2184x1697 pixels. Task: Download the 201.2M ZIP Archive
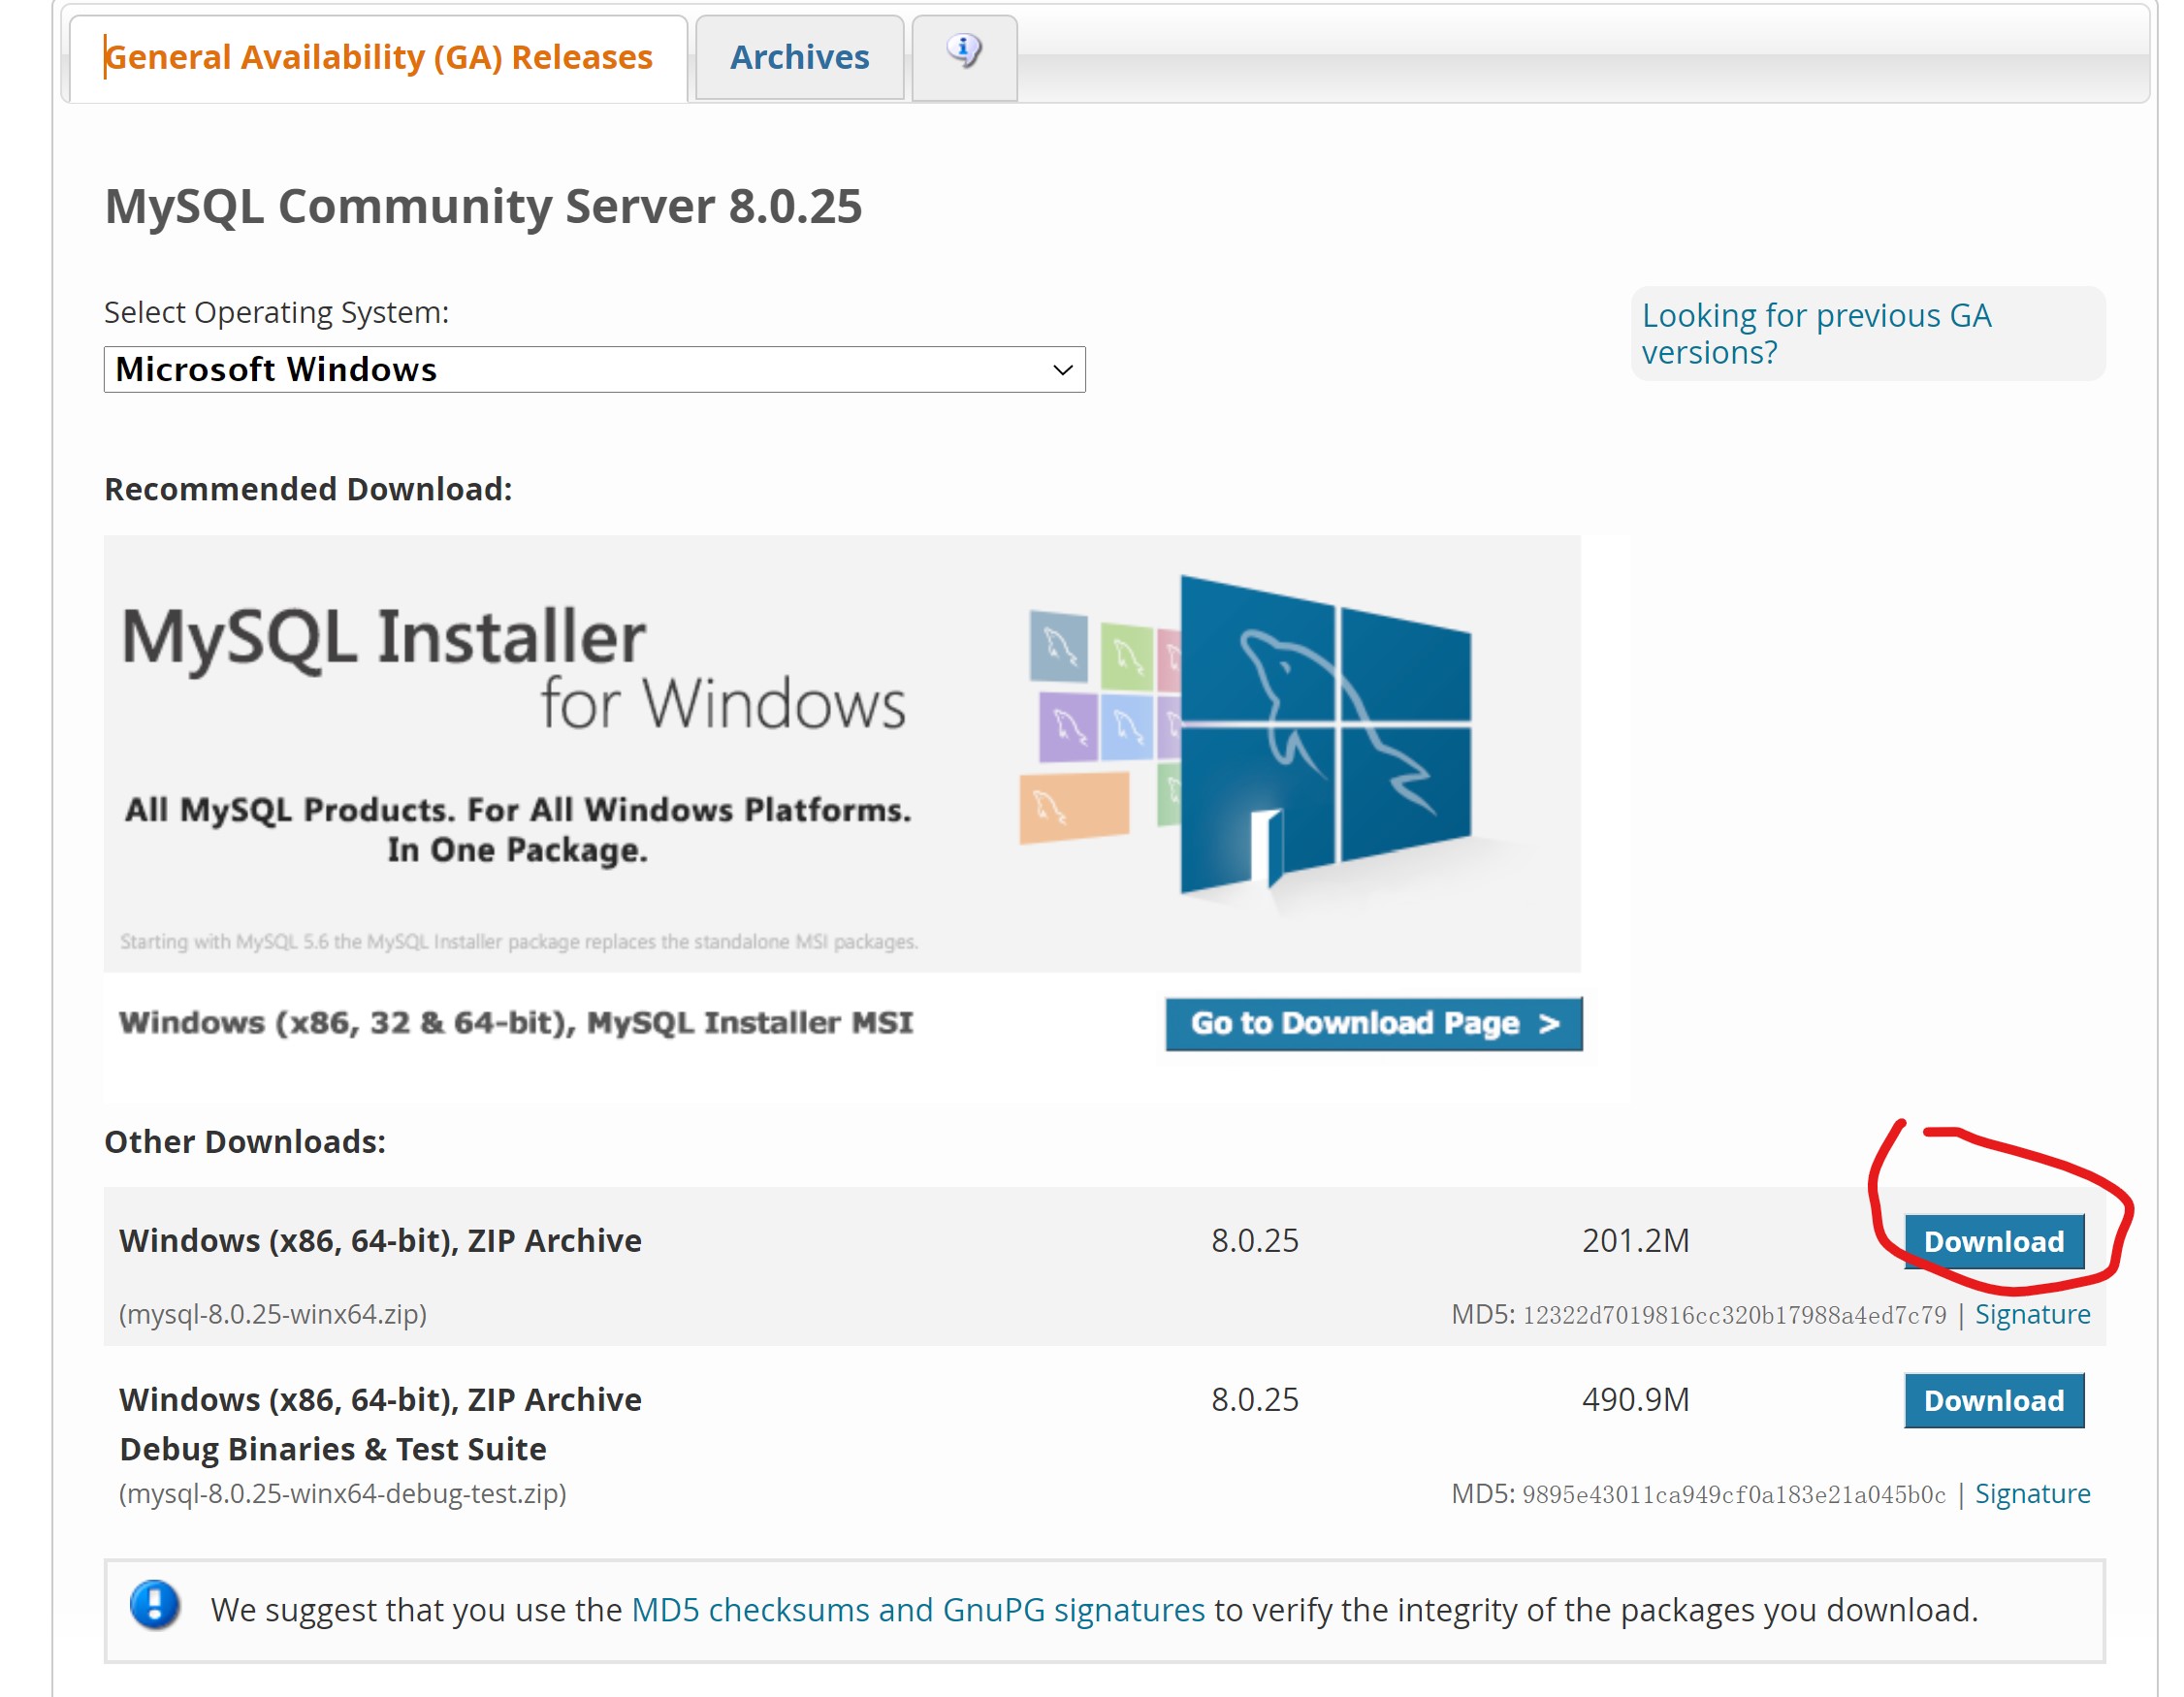click(1993, 1242)
